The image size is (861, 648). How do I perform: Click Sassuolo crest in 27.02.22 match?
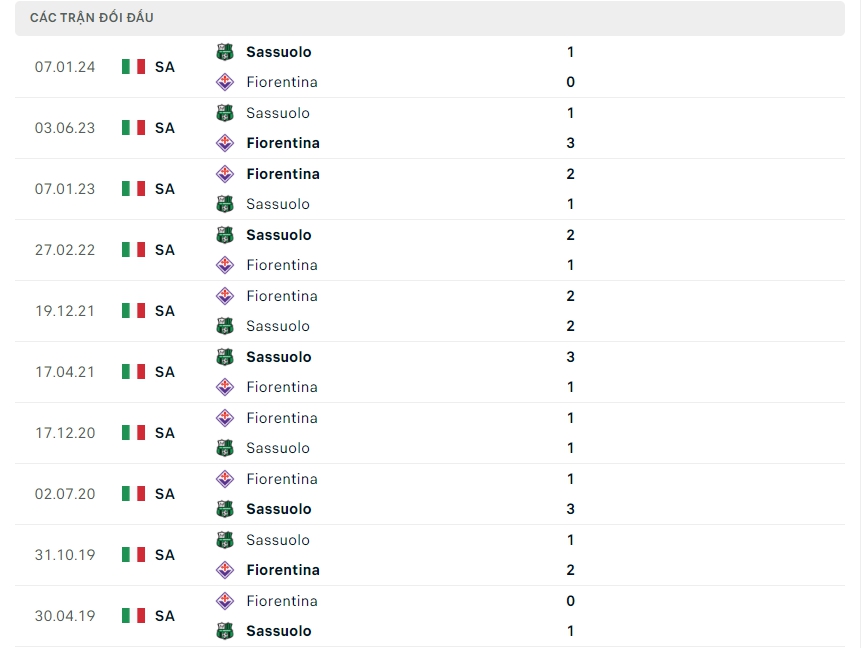tap(225, 235)
